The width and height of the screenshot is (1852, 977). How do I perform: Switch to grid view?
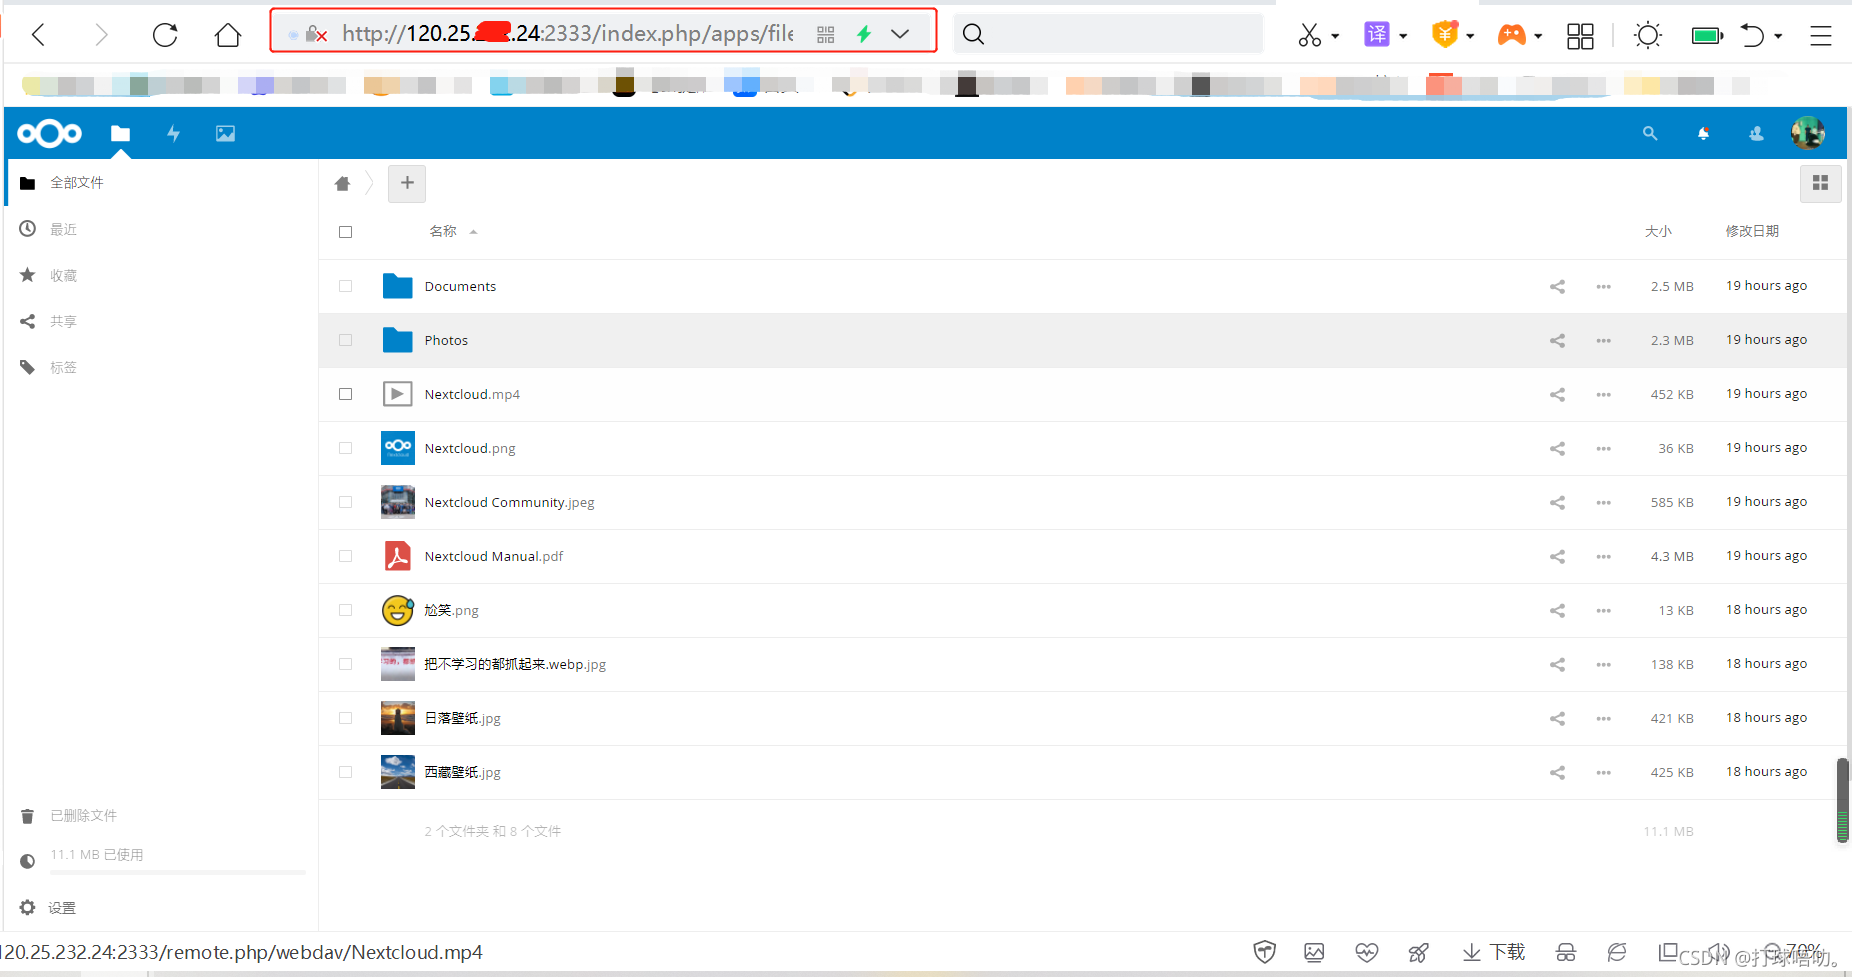coord(1820,183)
